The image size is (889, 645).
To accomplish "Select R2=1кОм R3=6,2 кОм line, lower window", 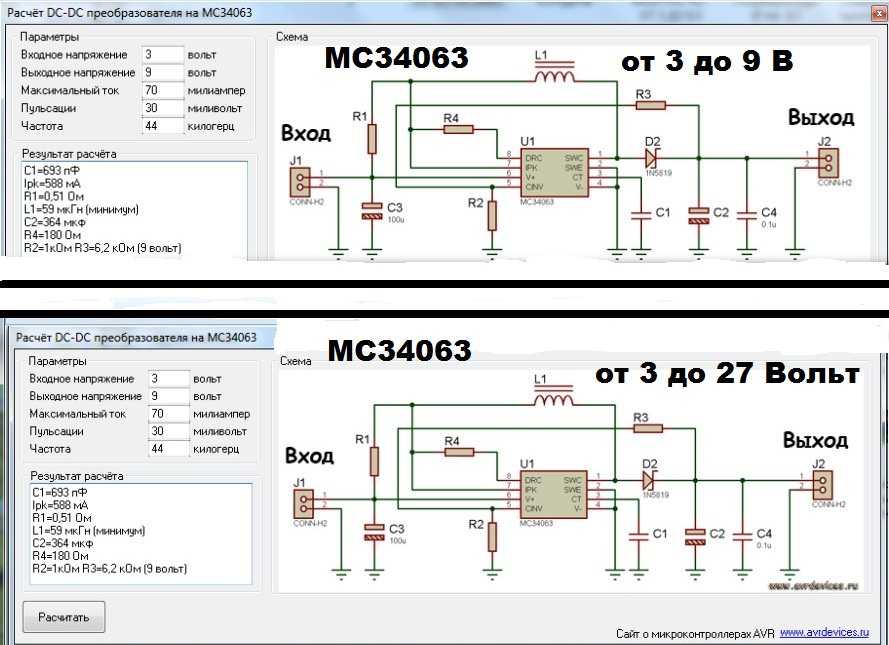I will click(x=109, y=568).
